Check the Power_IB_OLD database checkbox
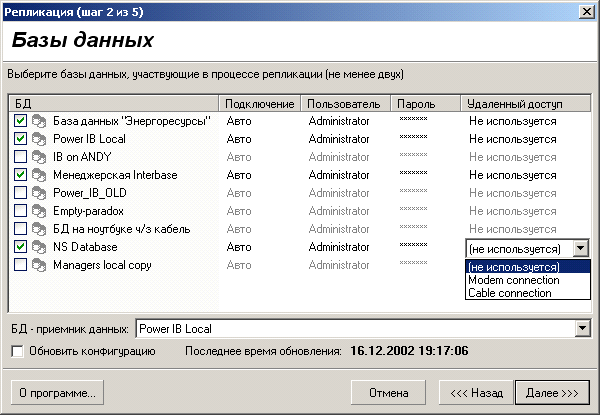Viewport: 600px width, 415px height. coord(20,192)
